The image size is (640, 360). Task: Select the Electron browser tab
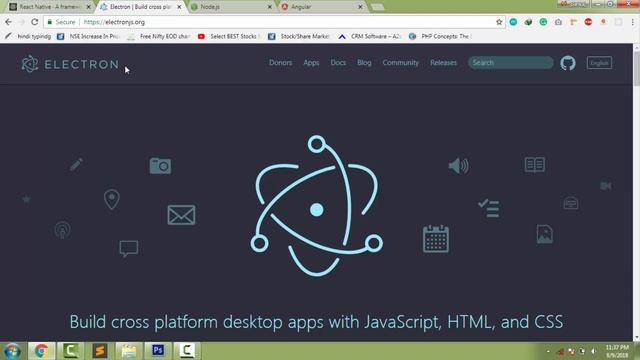point(140,7)
